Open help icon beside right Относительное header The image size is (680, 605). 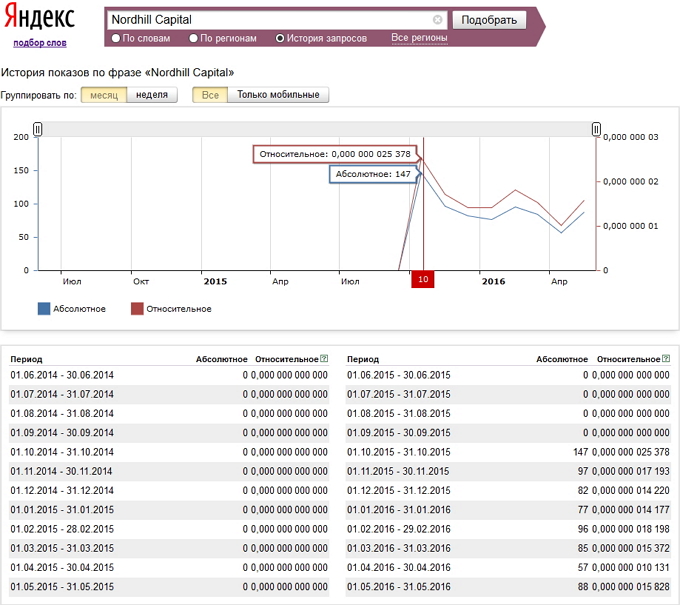click(x=666, y=359)
